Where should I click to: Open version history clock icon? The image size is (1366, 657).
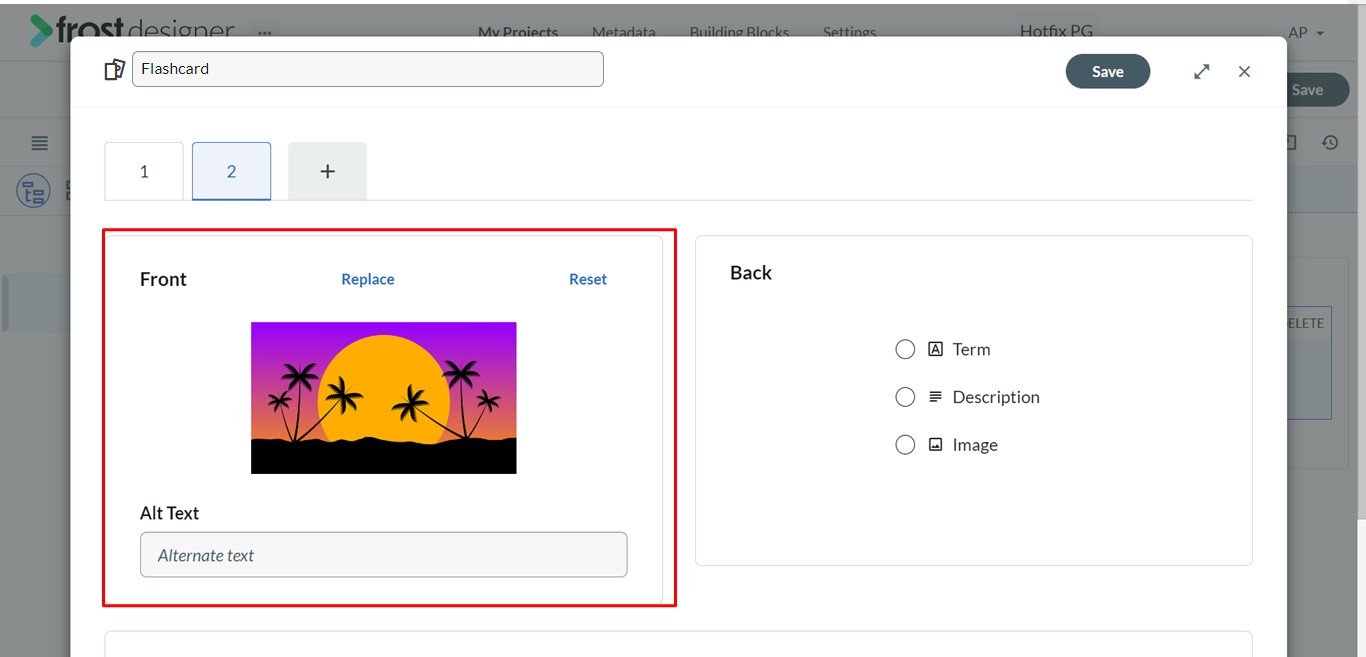point(1330,143)
